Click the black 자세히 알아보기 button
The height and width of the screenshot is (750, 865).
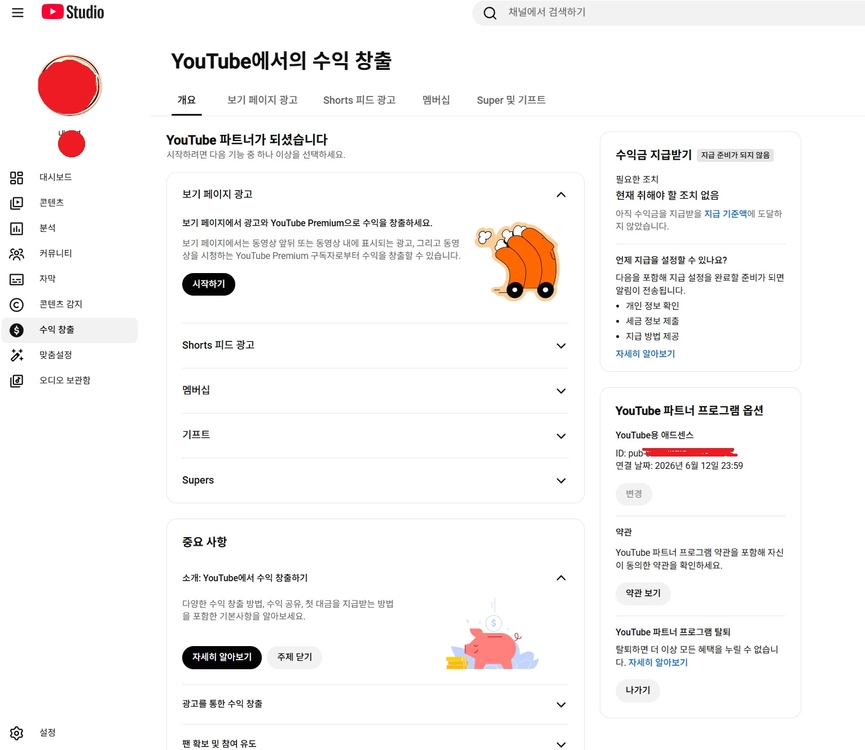coord(222,657)
